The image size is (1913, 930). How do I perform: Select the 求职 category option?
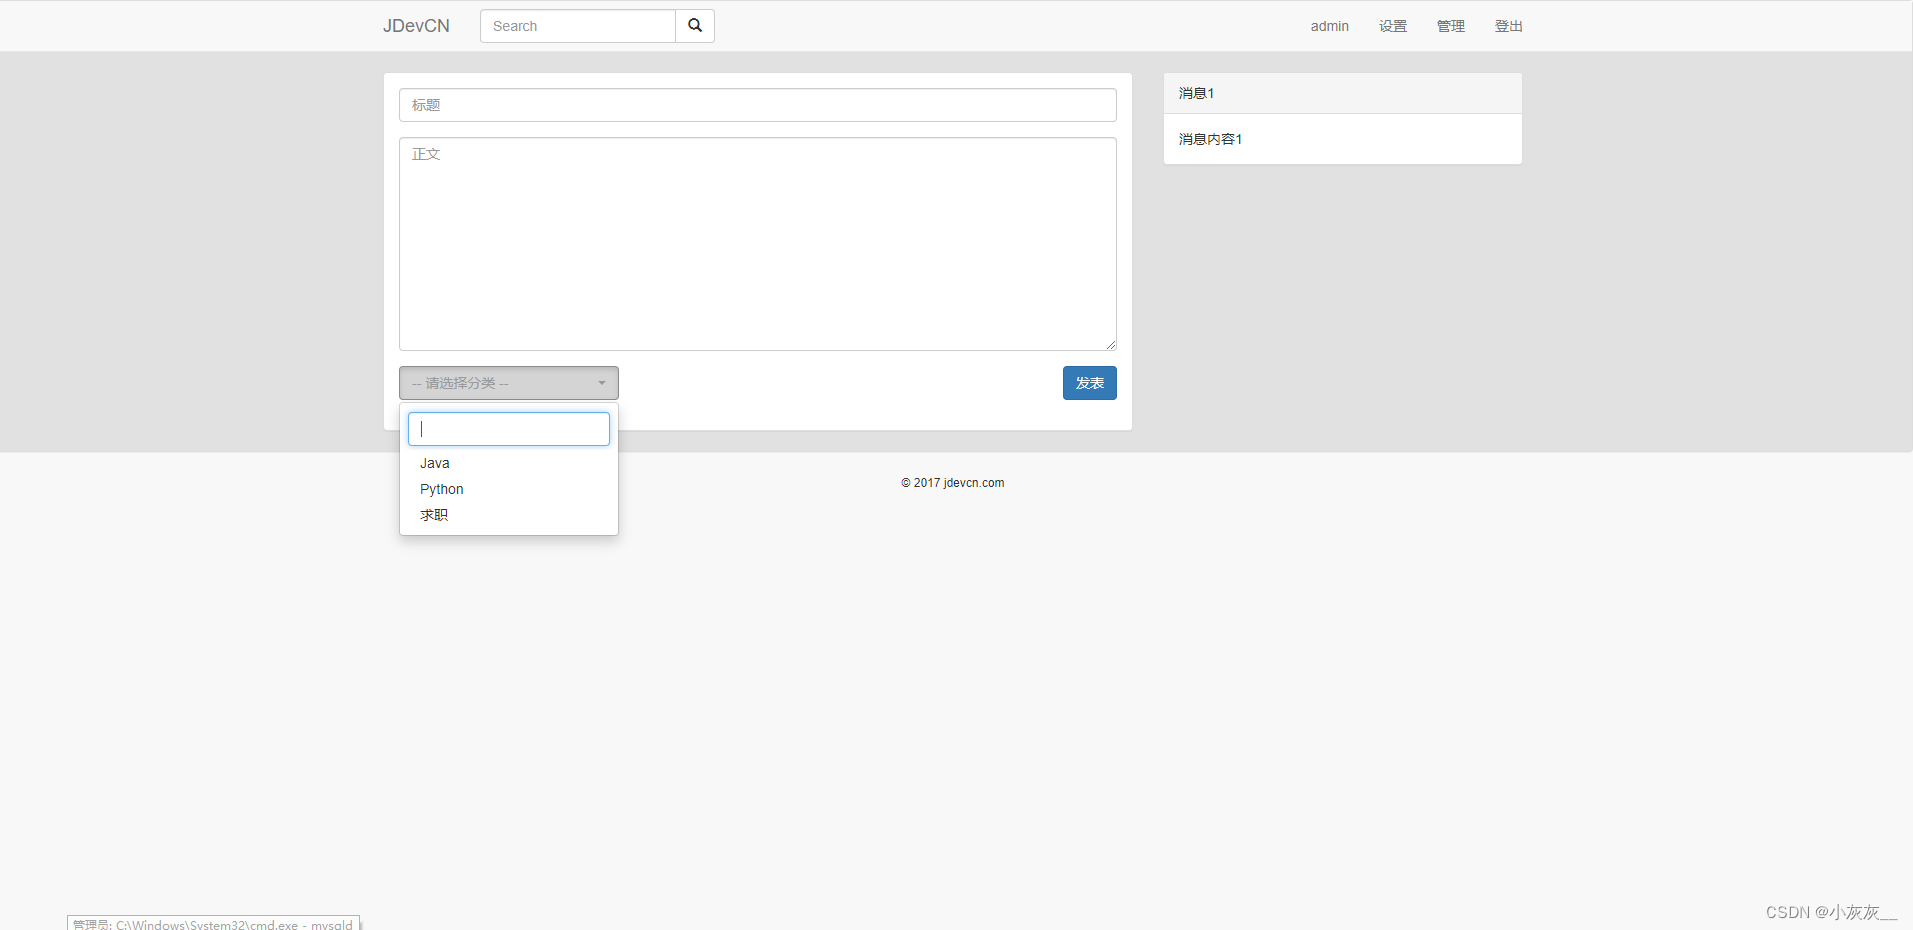tap(509, 515)
